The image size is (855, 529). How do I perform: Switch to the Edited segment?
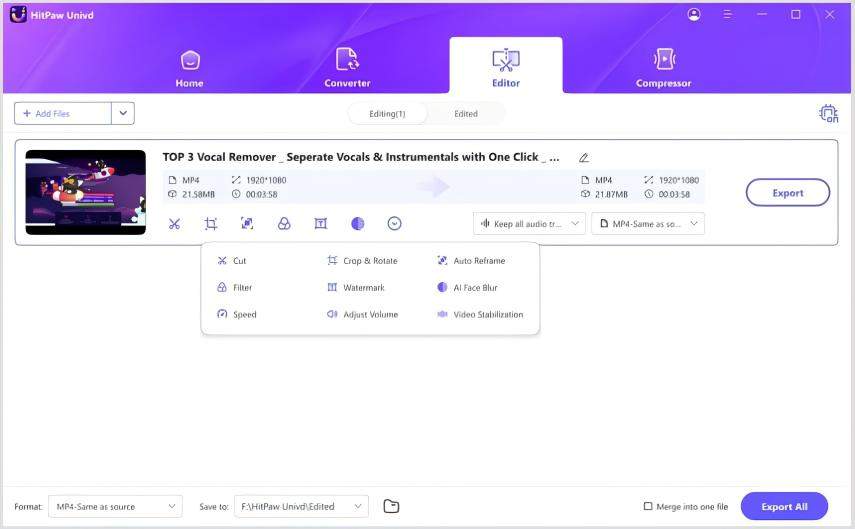465,114
